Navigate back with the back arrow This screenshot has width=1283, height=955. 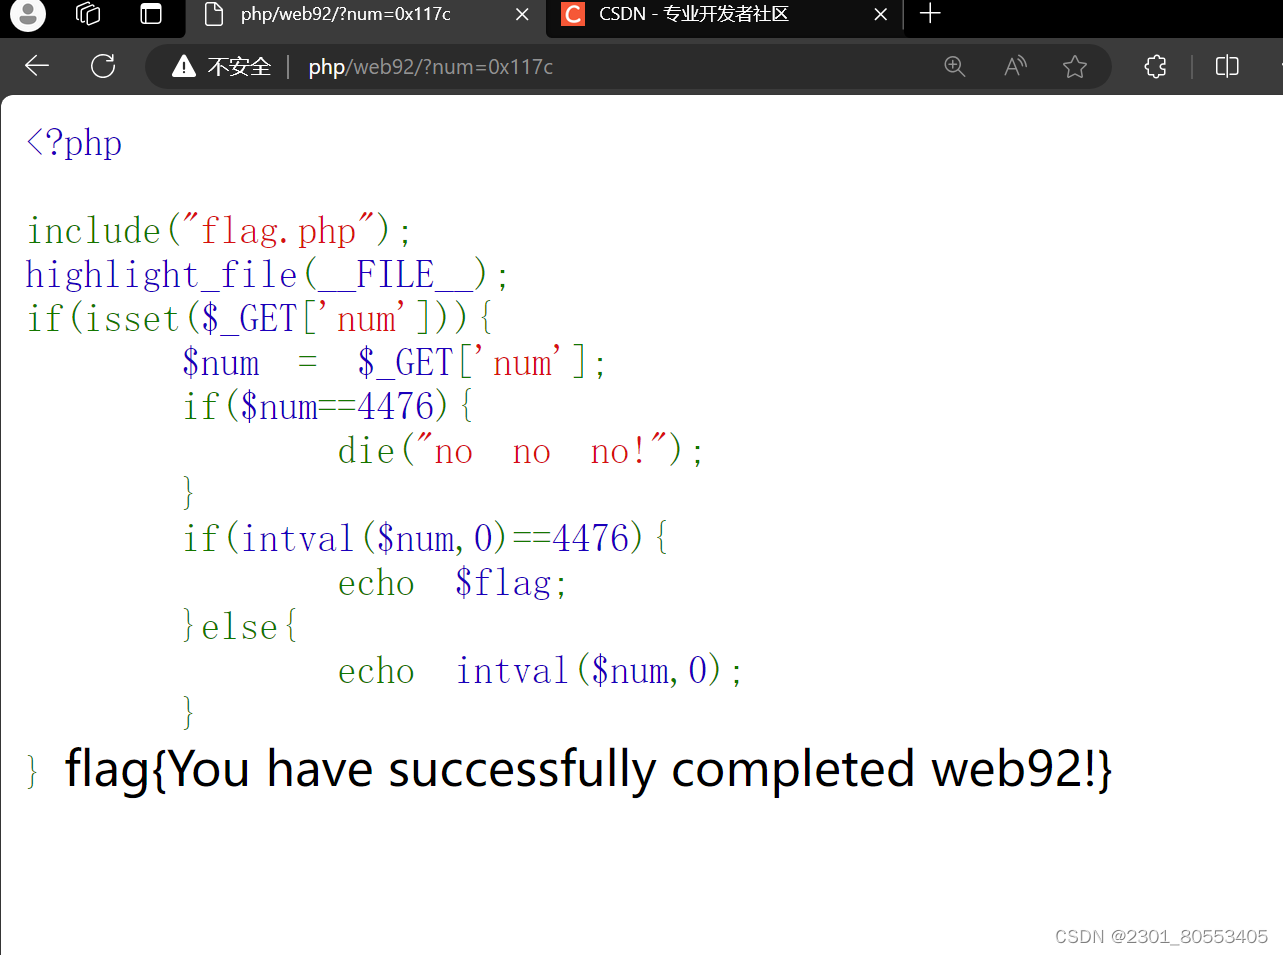[x=36, y=66]
